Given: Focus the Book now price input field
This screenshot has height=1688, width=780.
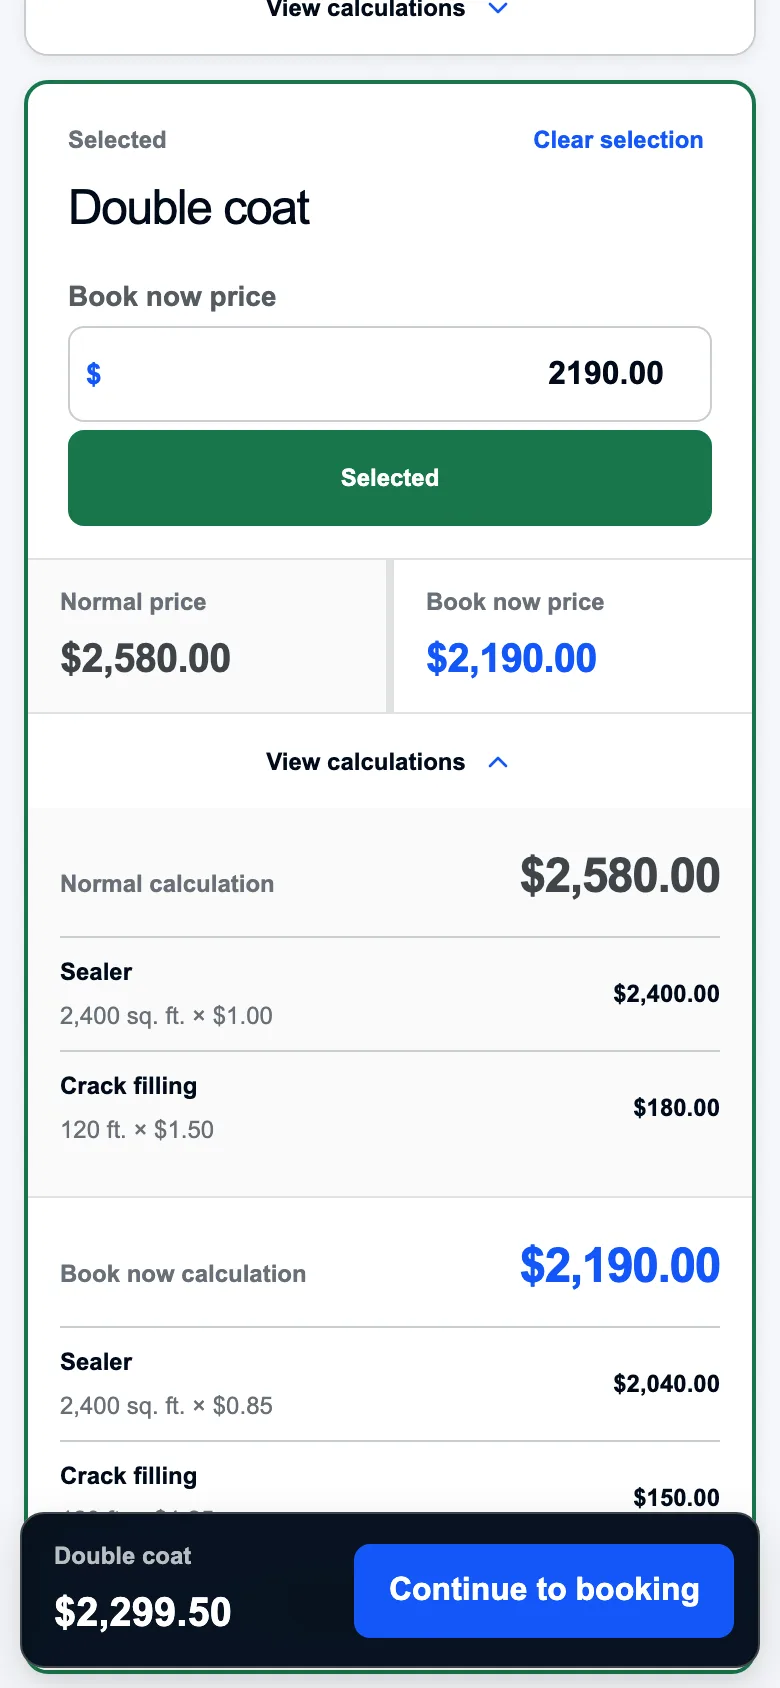Looking at the screenshot, I should (x=390, y=374).
